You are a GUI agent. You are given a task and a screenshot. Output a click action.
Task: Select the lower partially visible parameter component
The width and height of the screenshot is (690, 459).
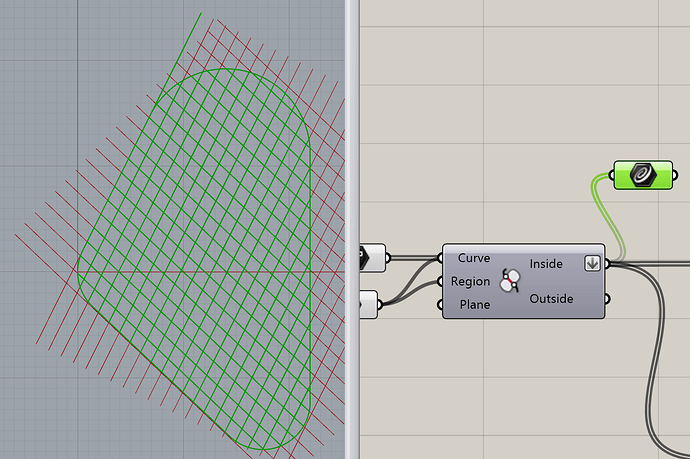[x=369, y=304]
